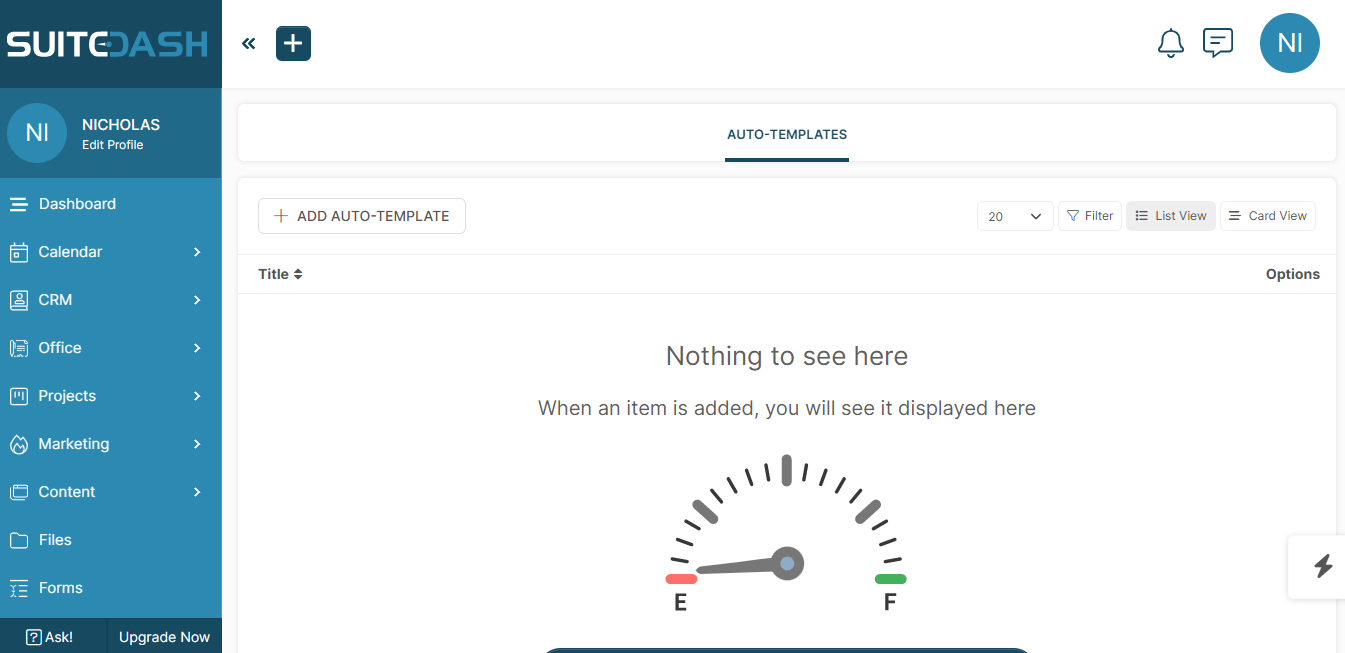Click the Ask! help button
The width and height of the screenshot is (1345, 653).
49,637
